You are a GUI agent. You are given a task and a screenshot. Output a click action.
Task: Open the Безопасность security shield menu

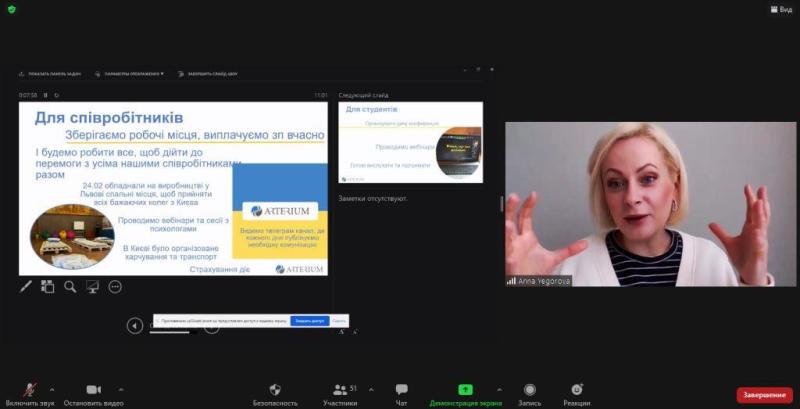click(275, 395)
